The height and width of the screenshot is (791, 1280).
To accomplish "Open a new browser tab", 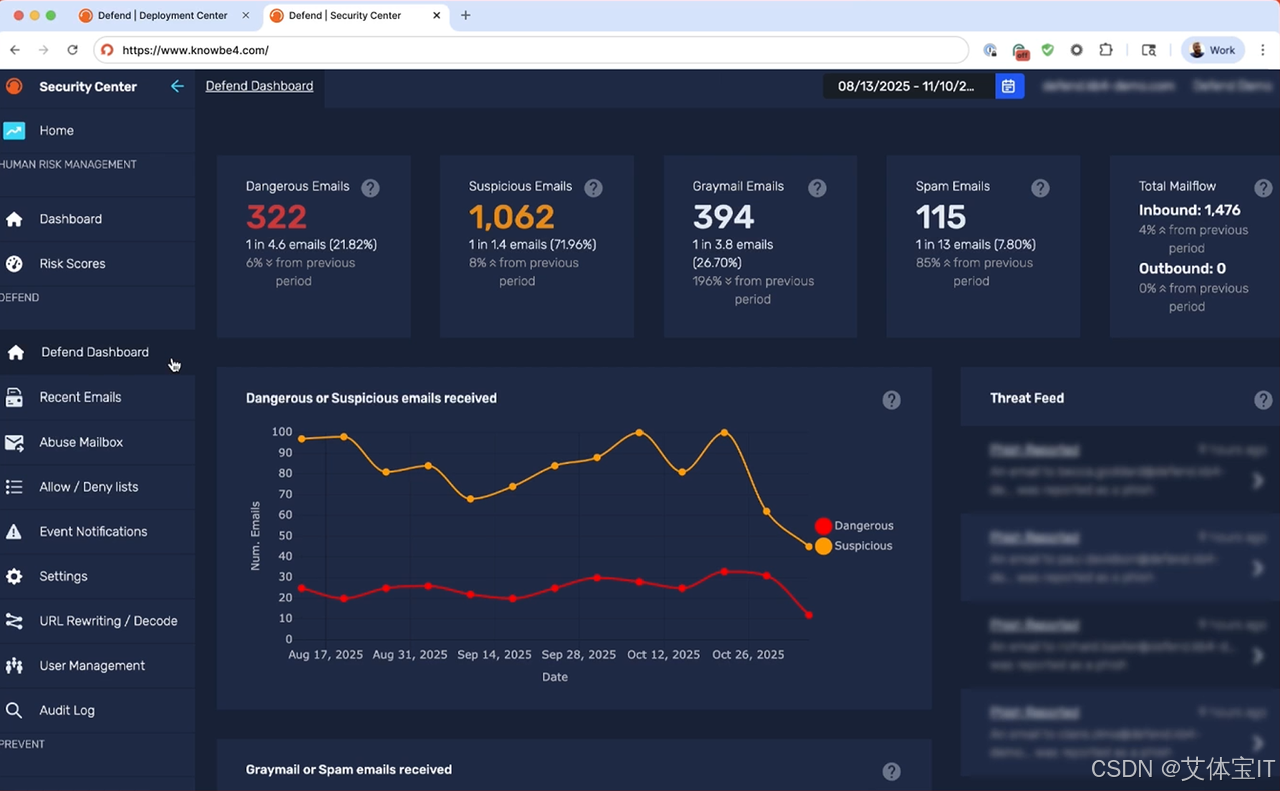I will click(x=466, y=15).
